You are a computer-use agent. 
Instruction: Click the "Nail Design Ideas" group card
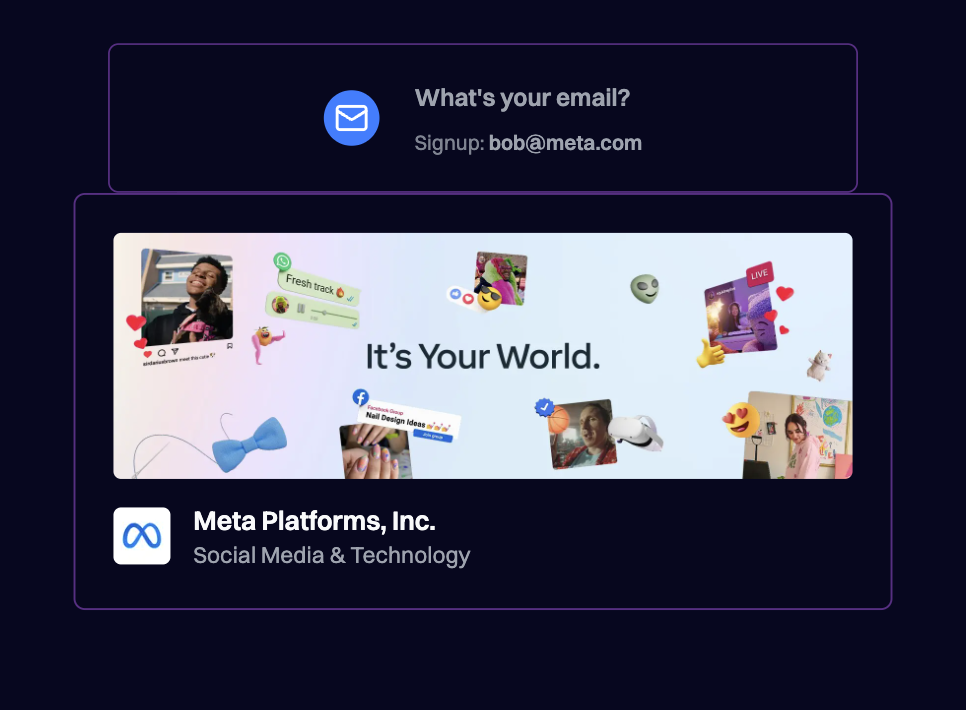[408, 422]
